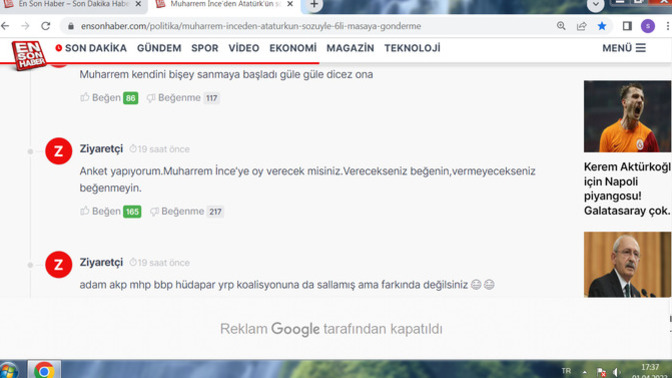Close the 'En Son Haber – Son Dakika' tab
This screenshot has height=378, width=672.
click(138, 4)
